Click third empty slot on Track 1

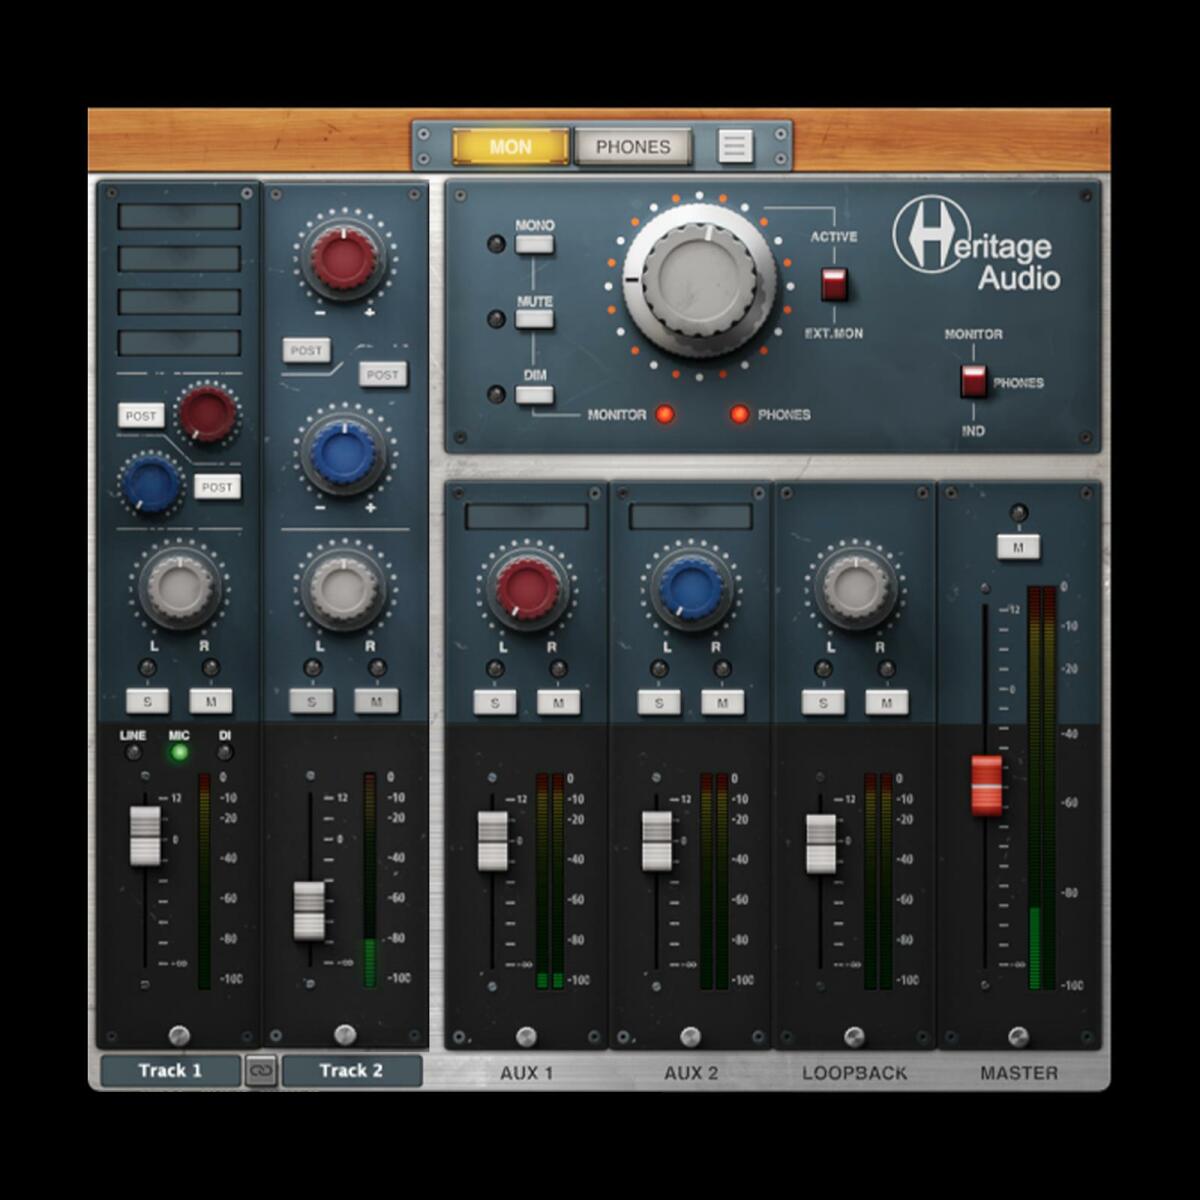point(179,302)
